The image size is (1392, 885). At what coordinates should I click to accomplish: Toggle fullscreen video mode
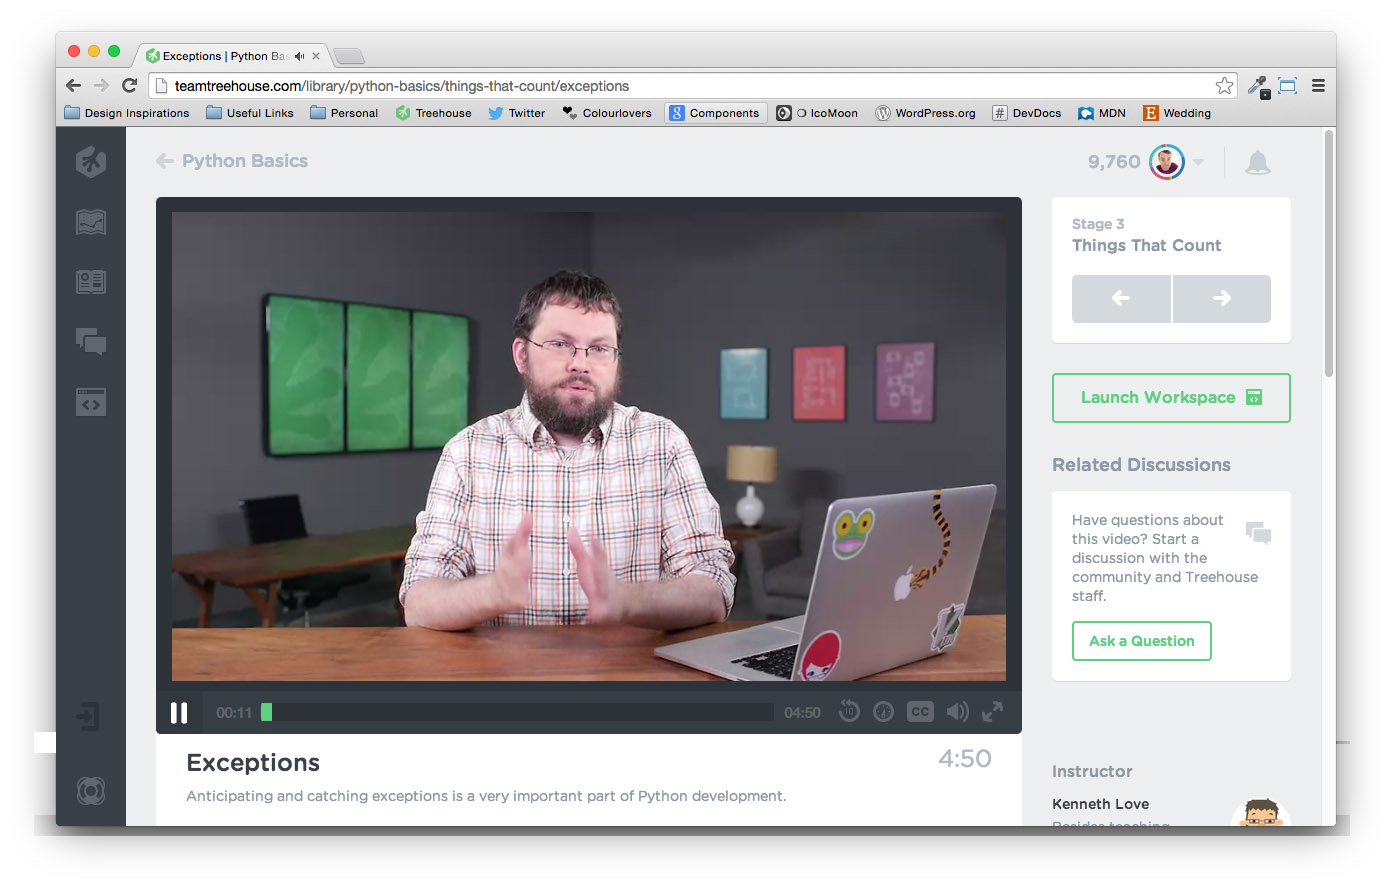(992, 712)
